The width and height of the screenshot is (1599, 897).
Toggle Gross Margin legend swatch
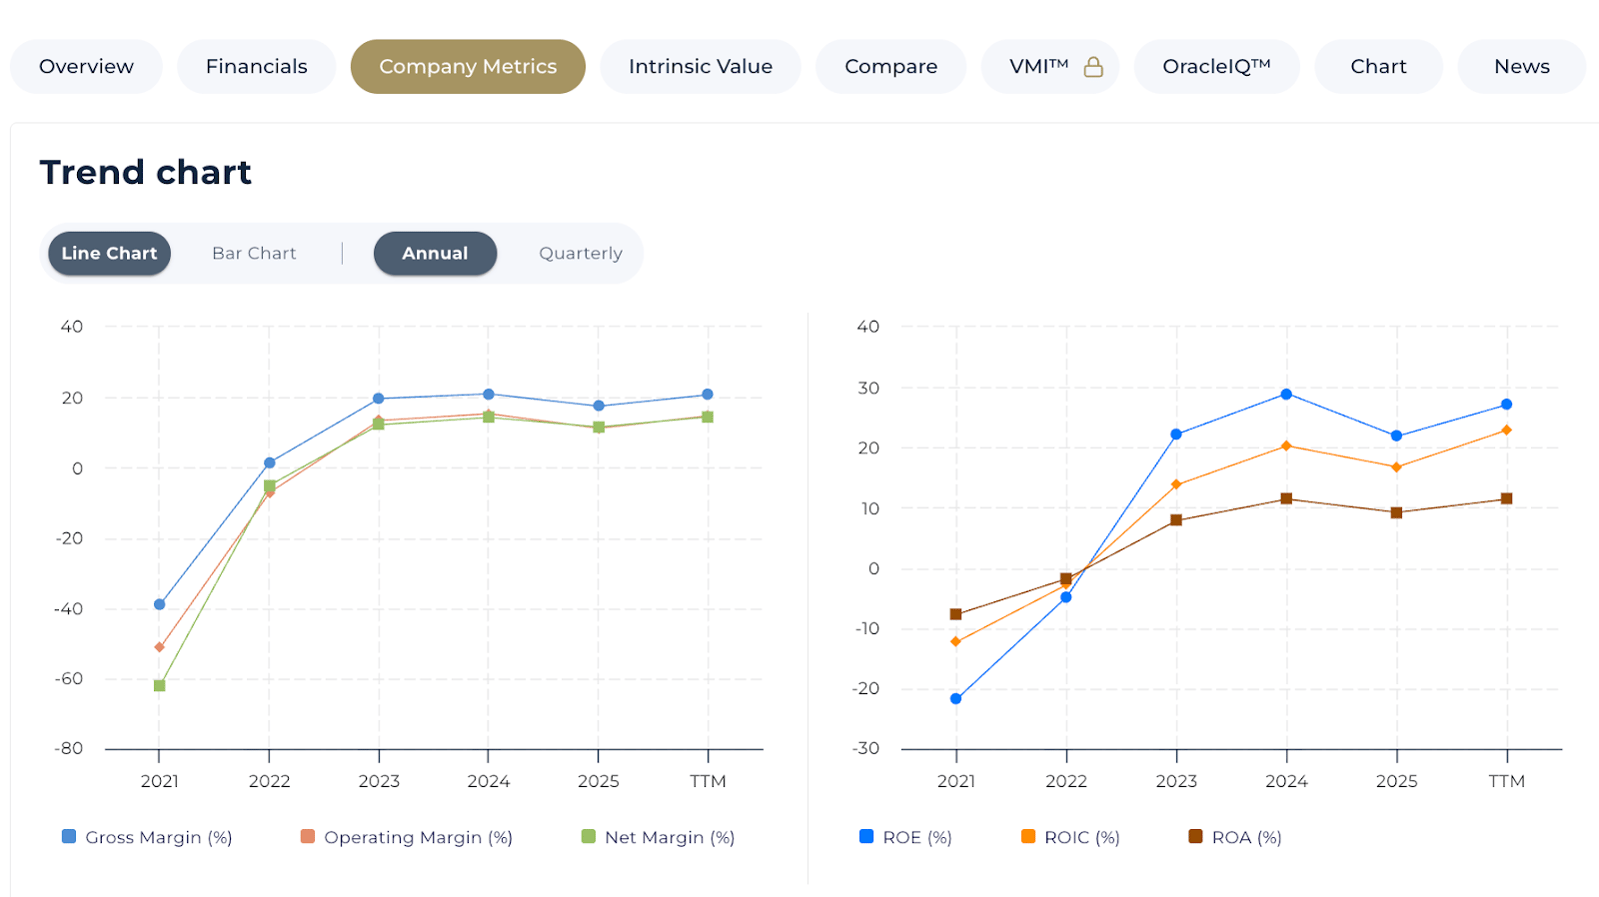point(69,836)
